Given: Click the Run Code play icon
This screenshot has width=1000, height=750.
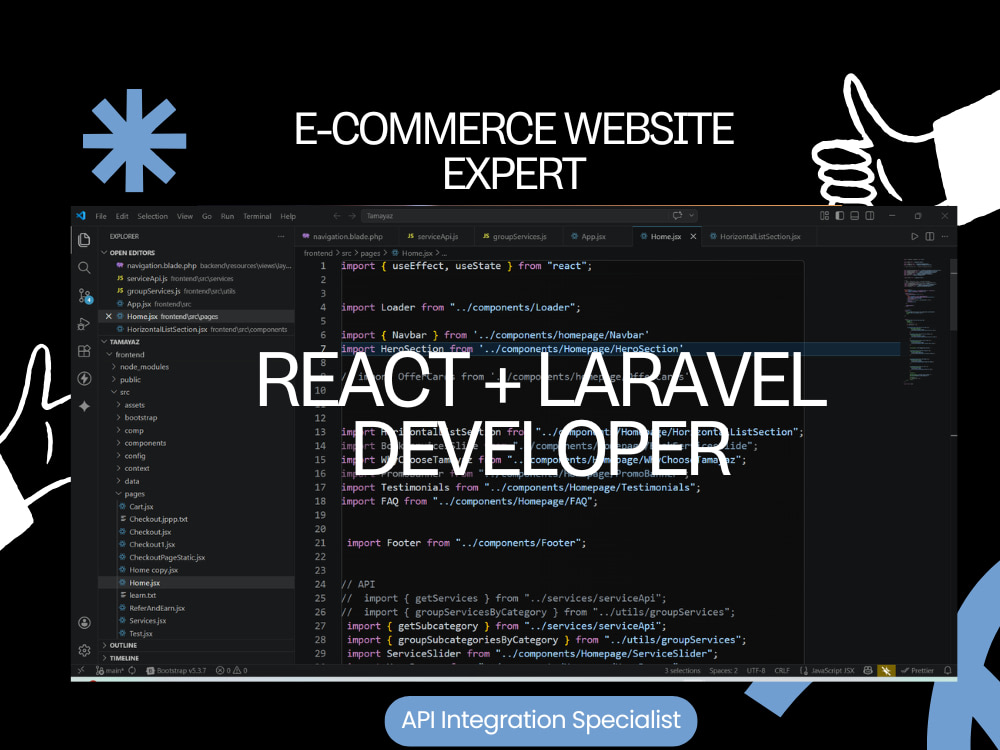Looking at the screenshot, I should click(x=915, y=237).
